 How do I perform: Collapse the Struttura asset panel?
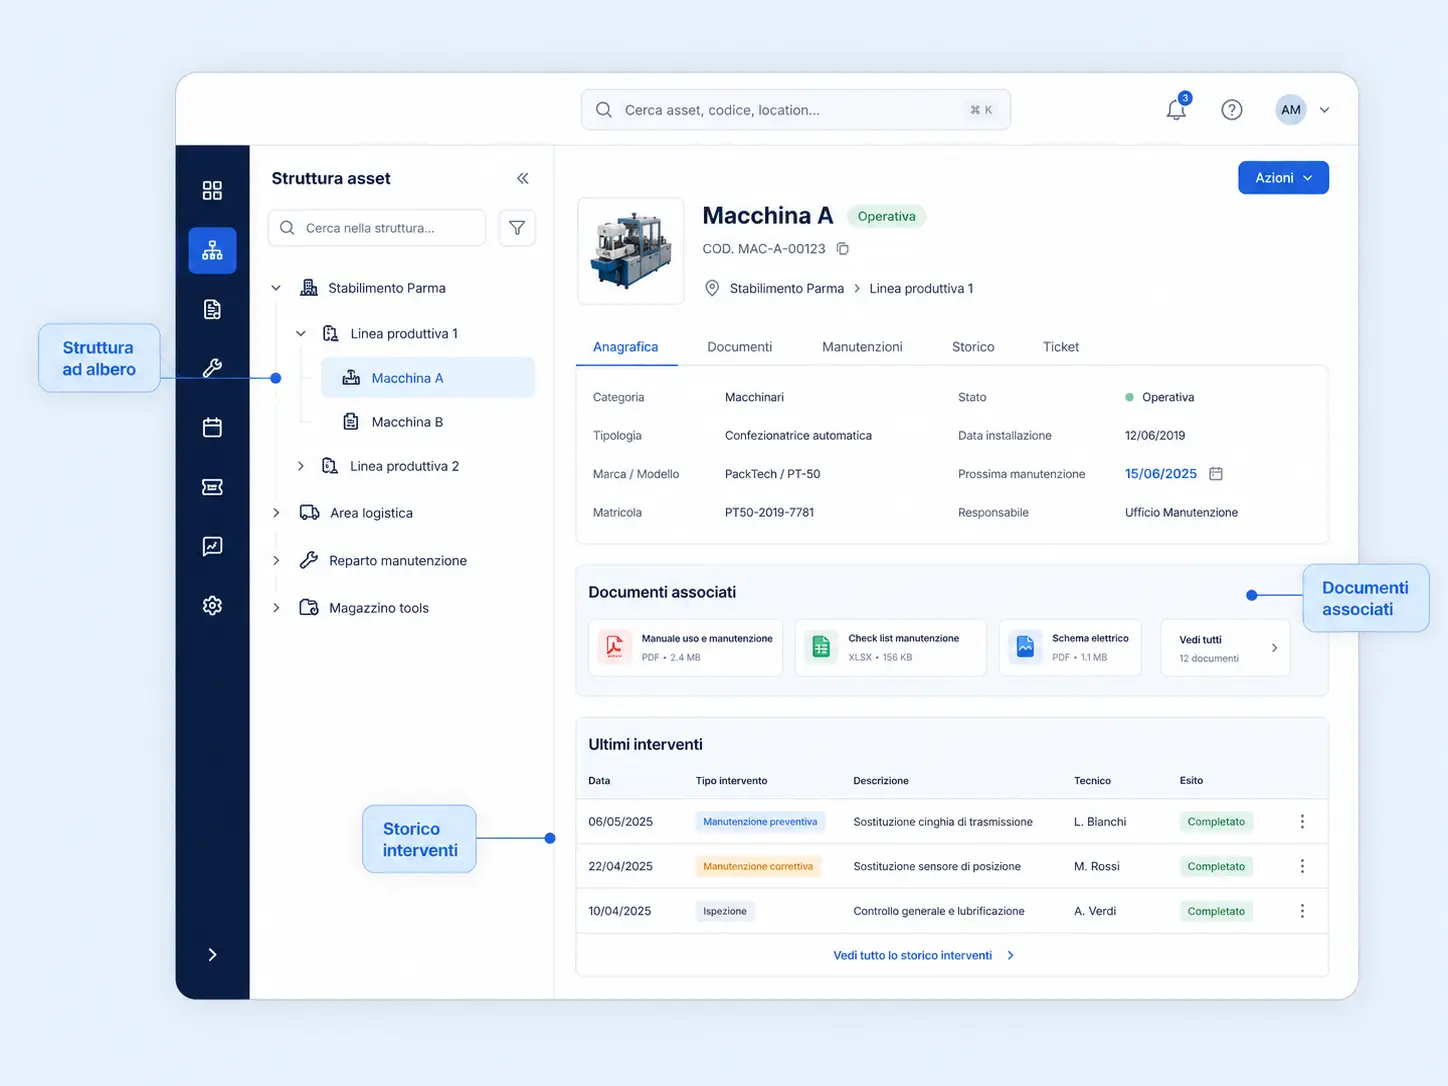click(x=522, y=178)
